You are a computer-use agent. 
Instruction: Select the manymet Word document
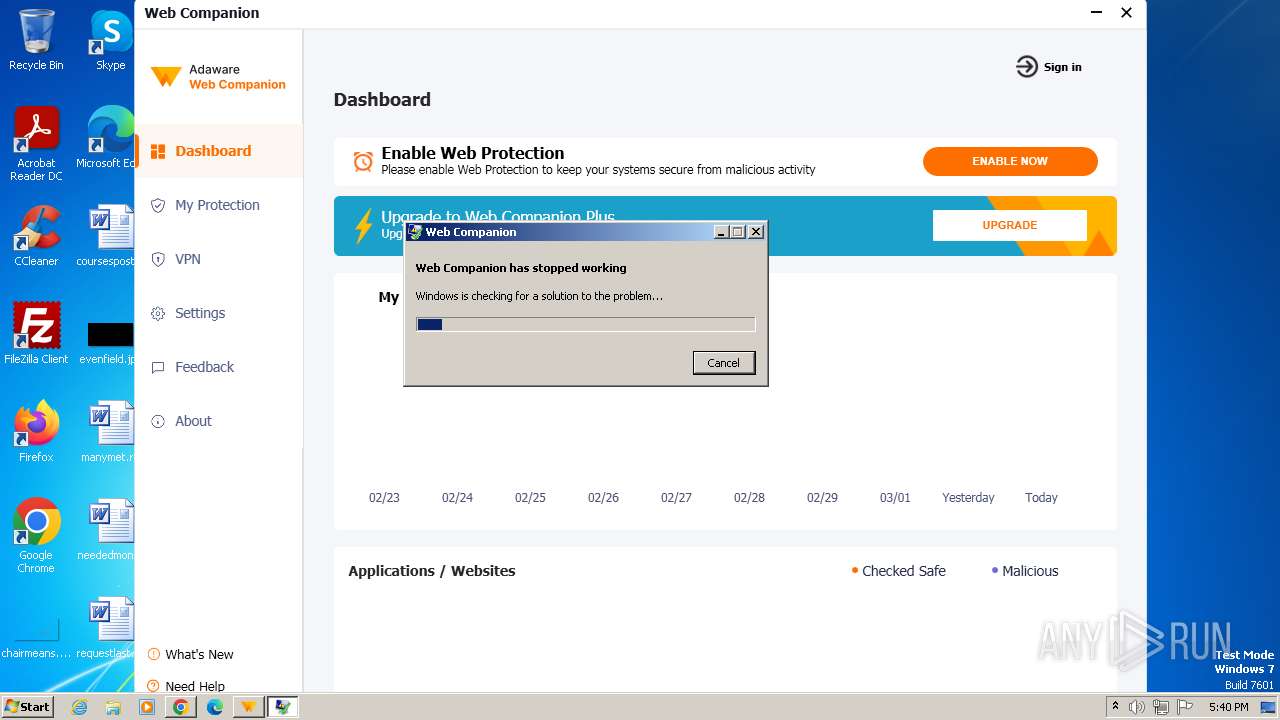click(106, 432)
